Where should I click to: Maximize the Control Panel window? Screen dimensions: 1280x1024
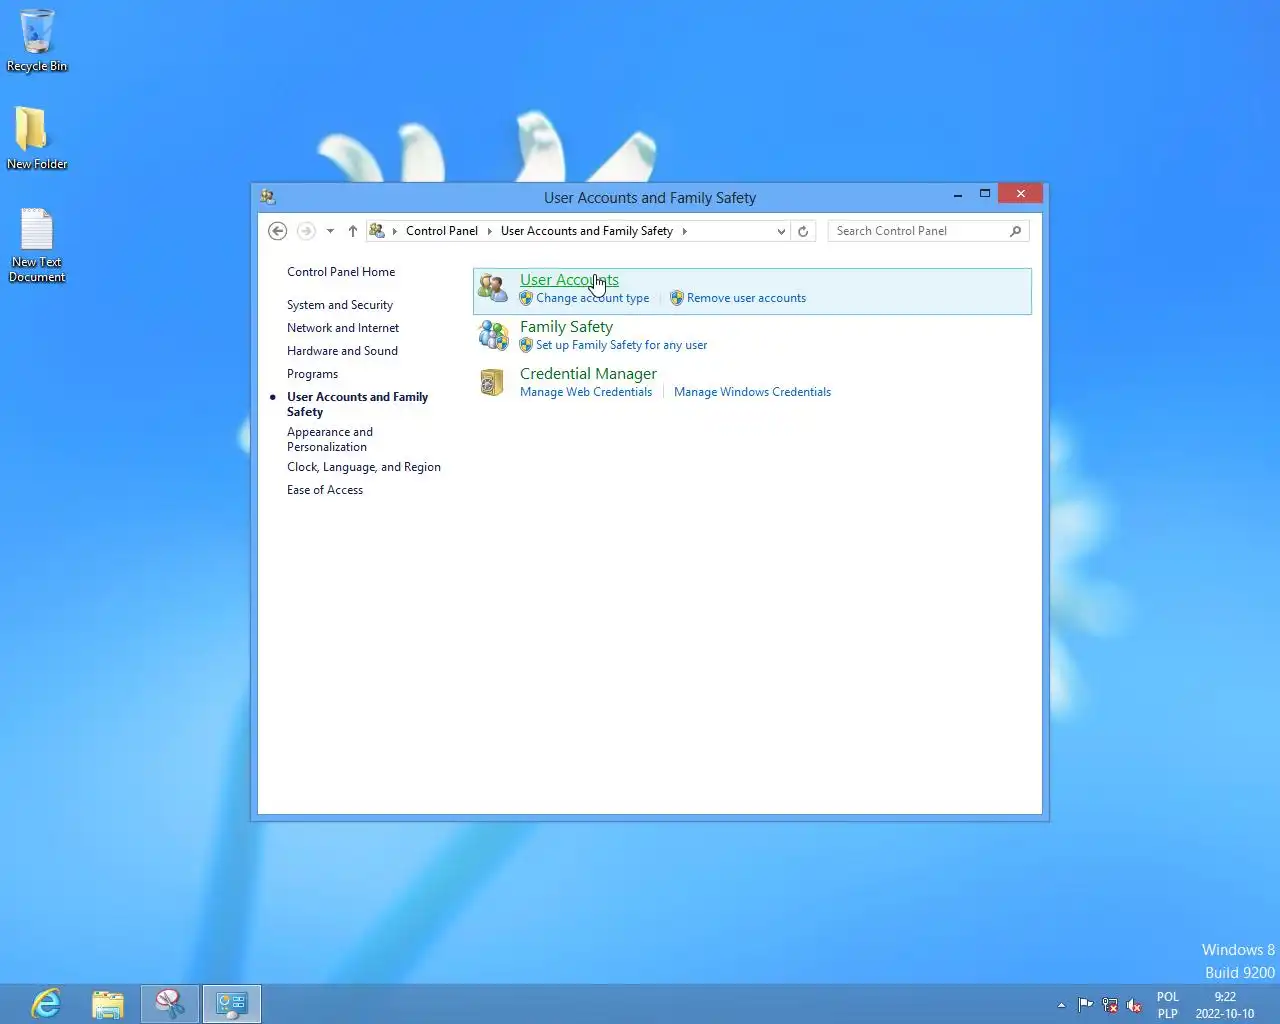pos(985,193)
